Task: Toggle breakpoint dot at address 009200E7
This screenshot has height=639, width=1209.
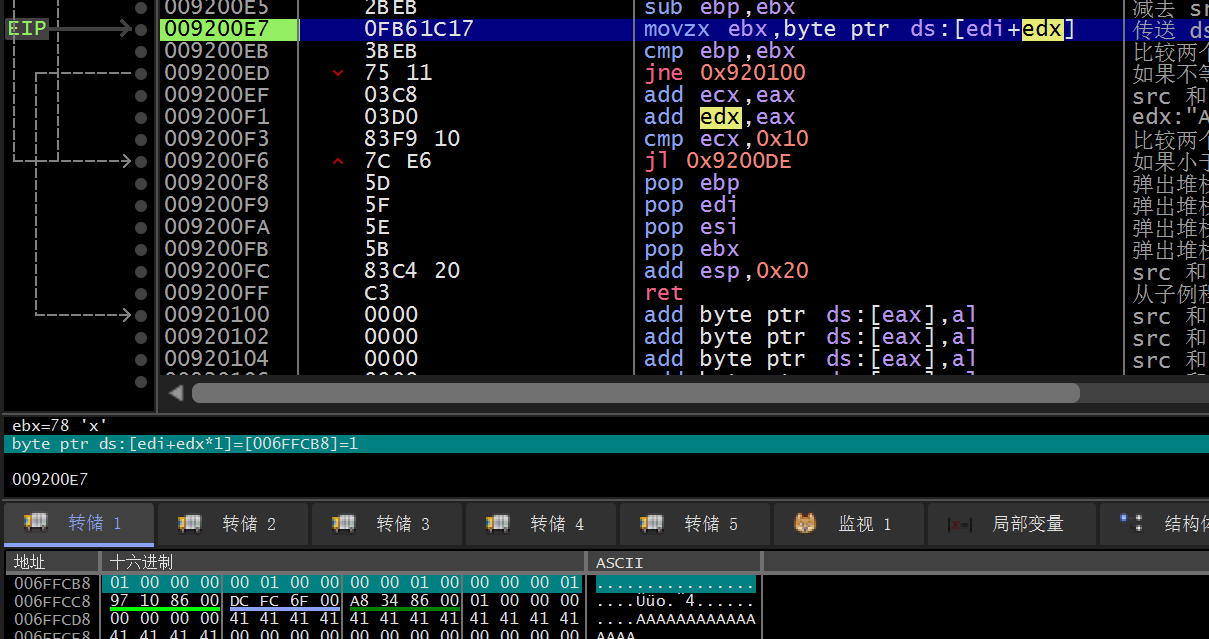Action: click(x=141, y=29)
